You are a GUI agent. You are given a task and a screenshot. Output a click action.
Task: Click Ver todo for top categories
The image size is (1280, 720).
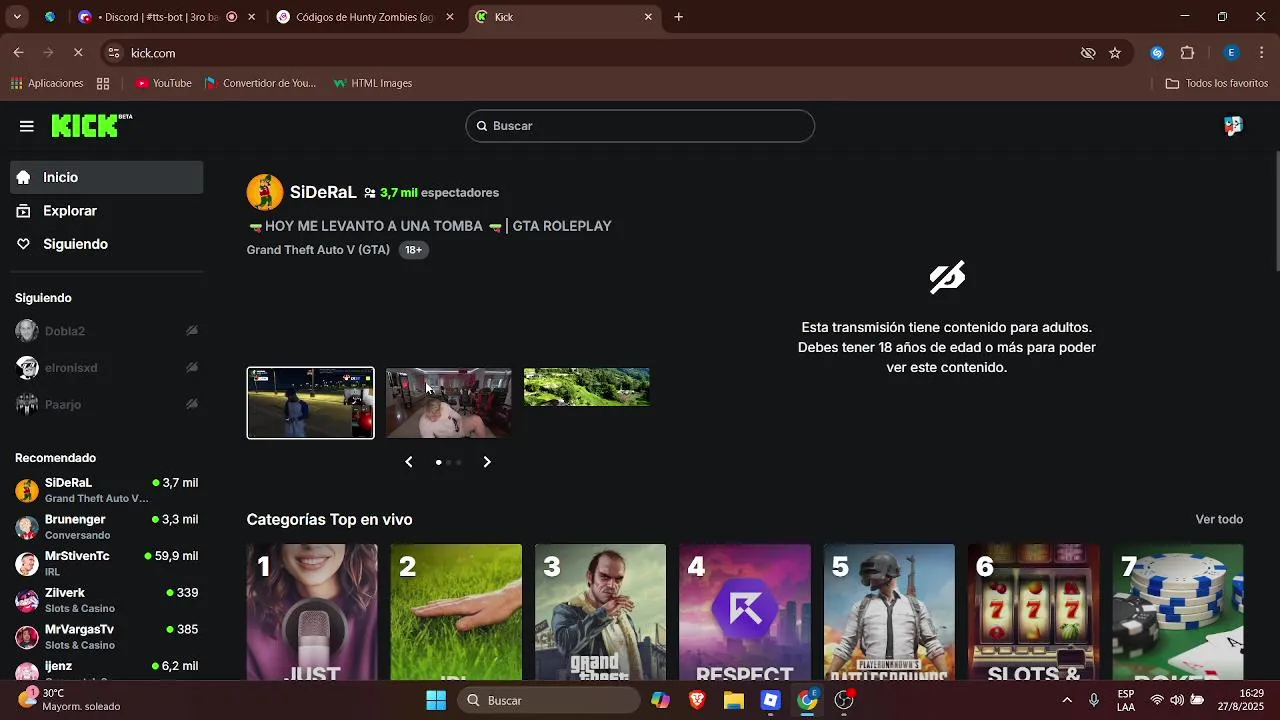[x=1219, y=519]
